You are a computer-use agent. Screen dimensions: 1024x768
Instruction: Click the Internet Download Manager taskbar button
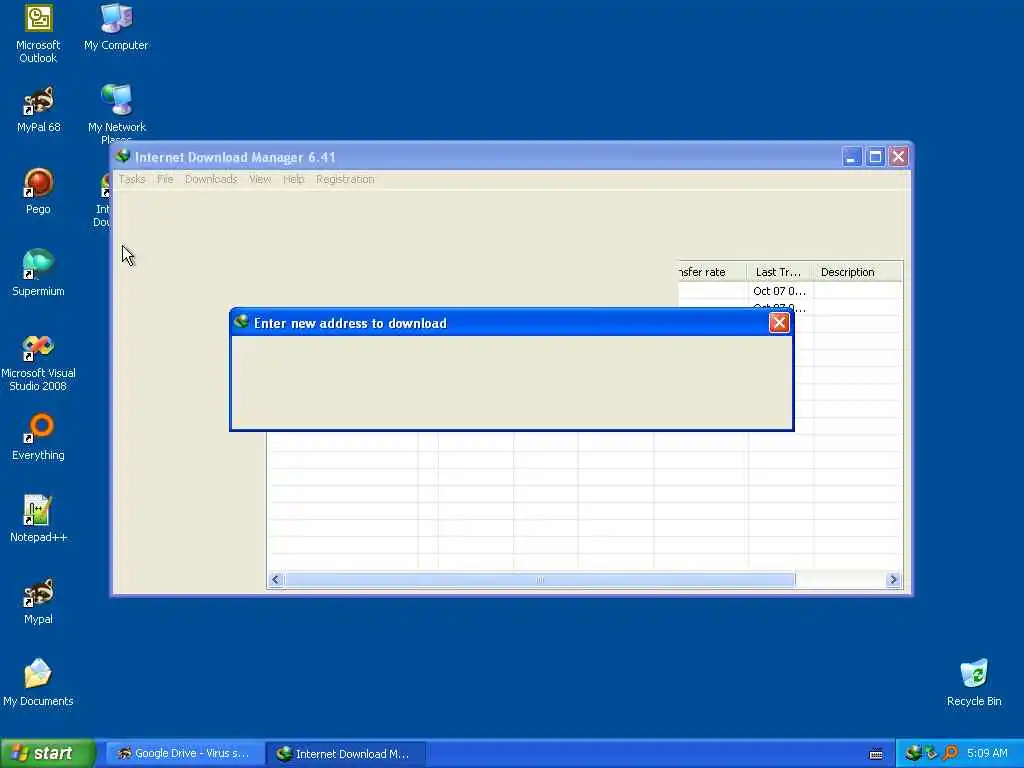pos(346,753)
